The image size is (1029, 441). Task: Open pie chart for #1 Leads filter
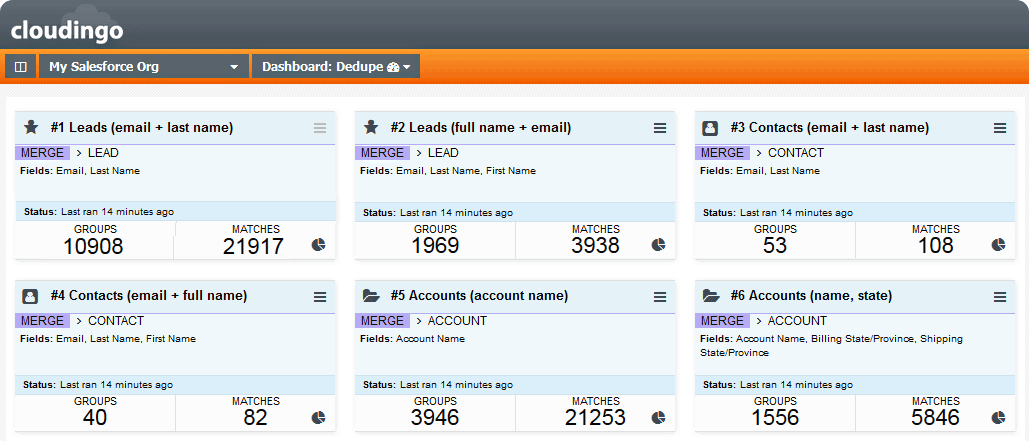318,245
